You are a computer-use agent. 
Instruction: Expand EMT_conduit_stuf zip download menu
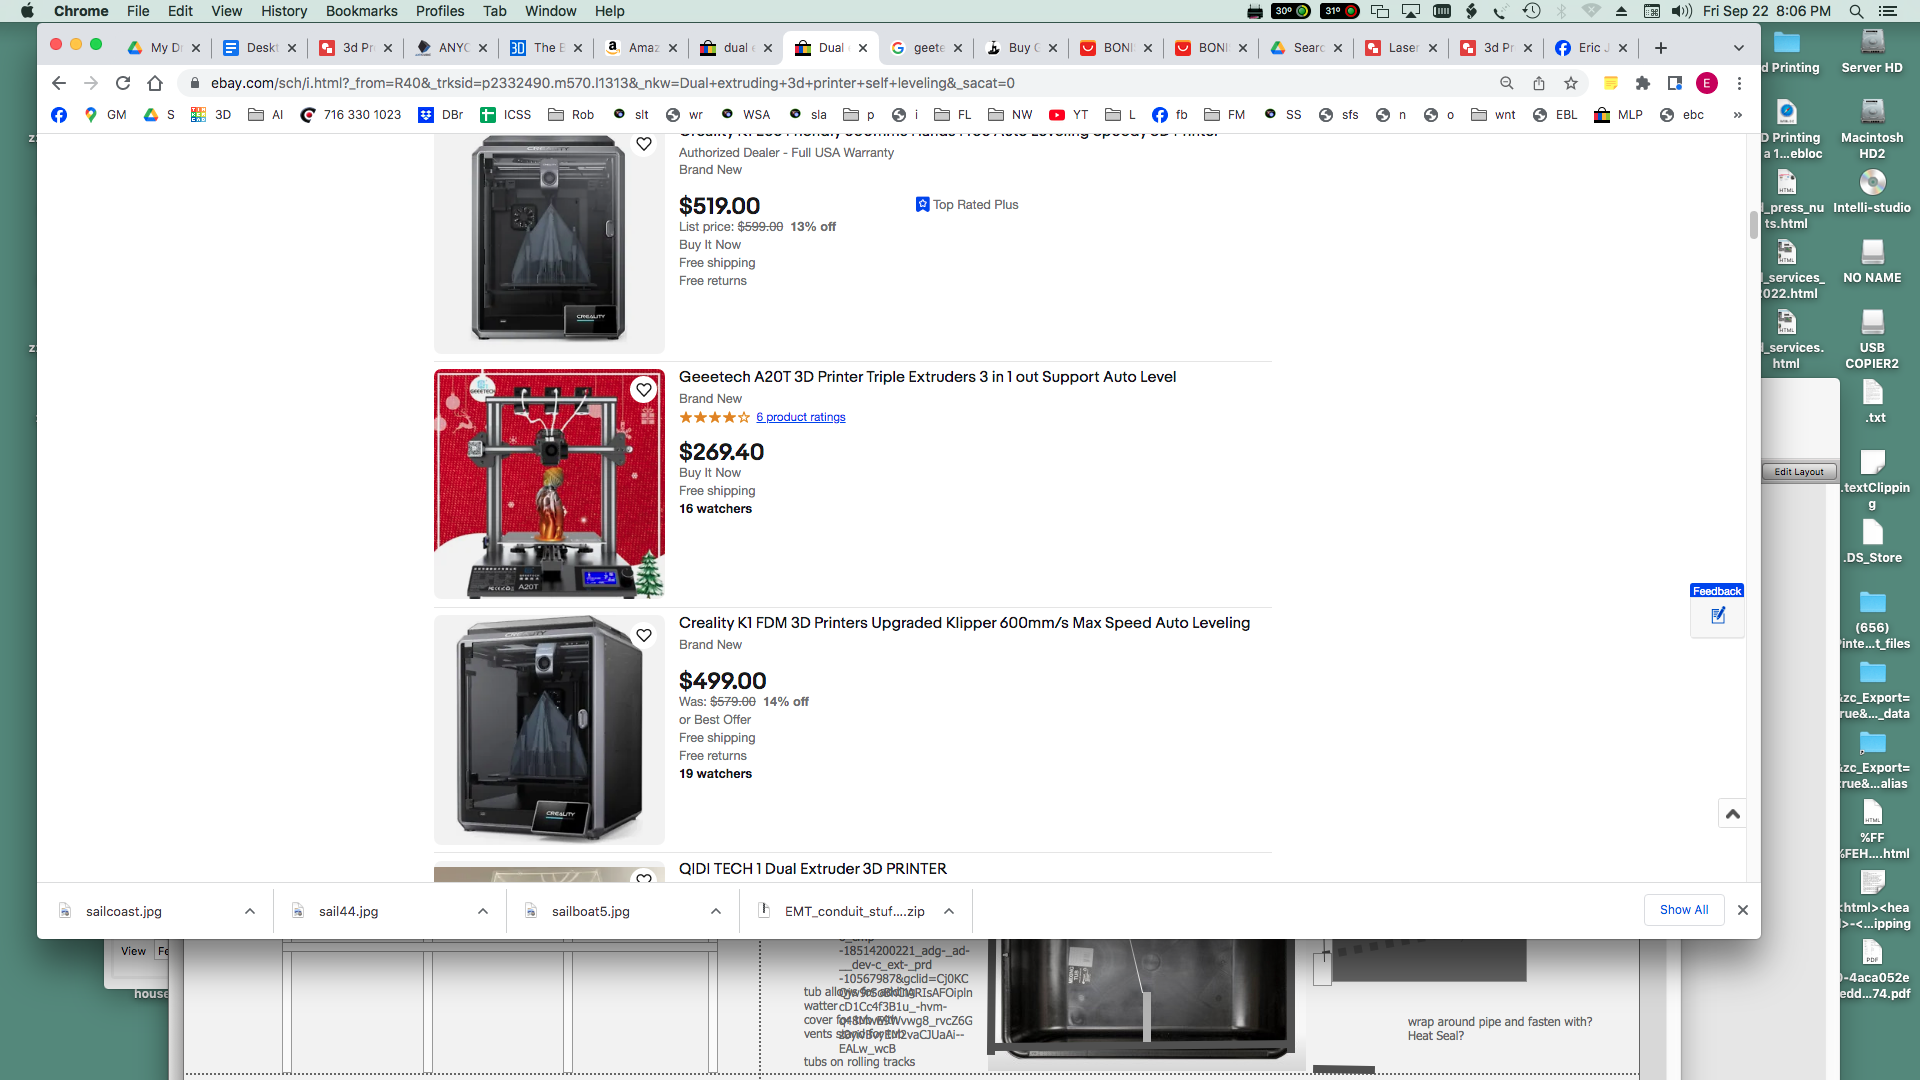tap(949, 911)
